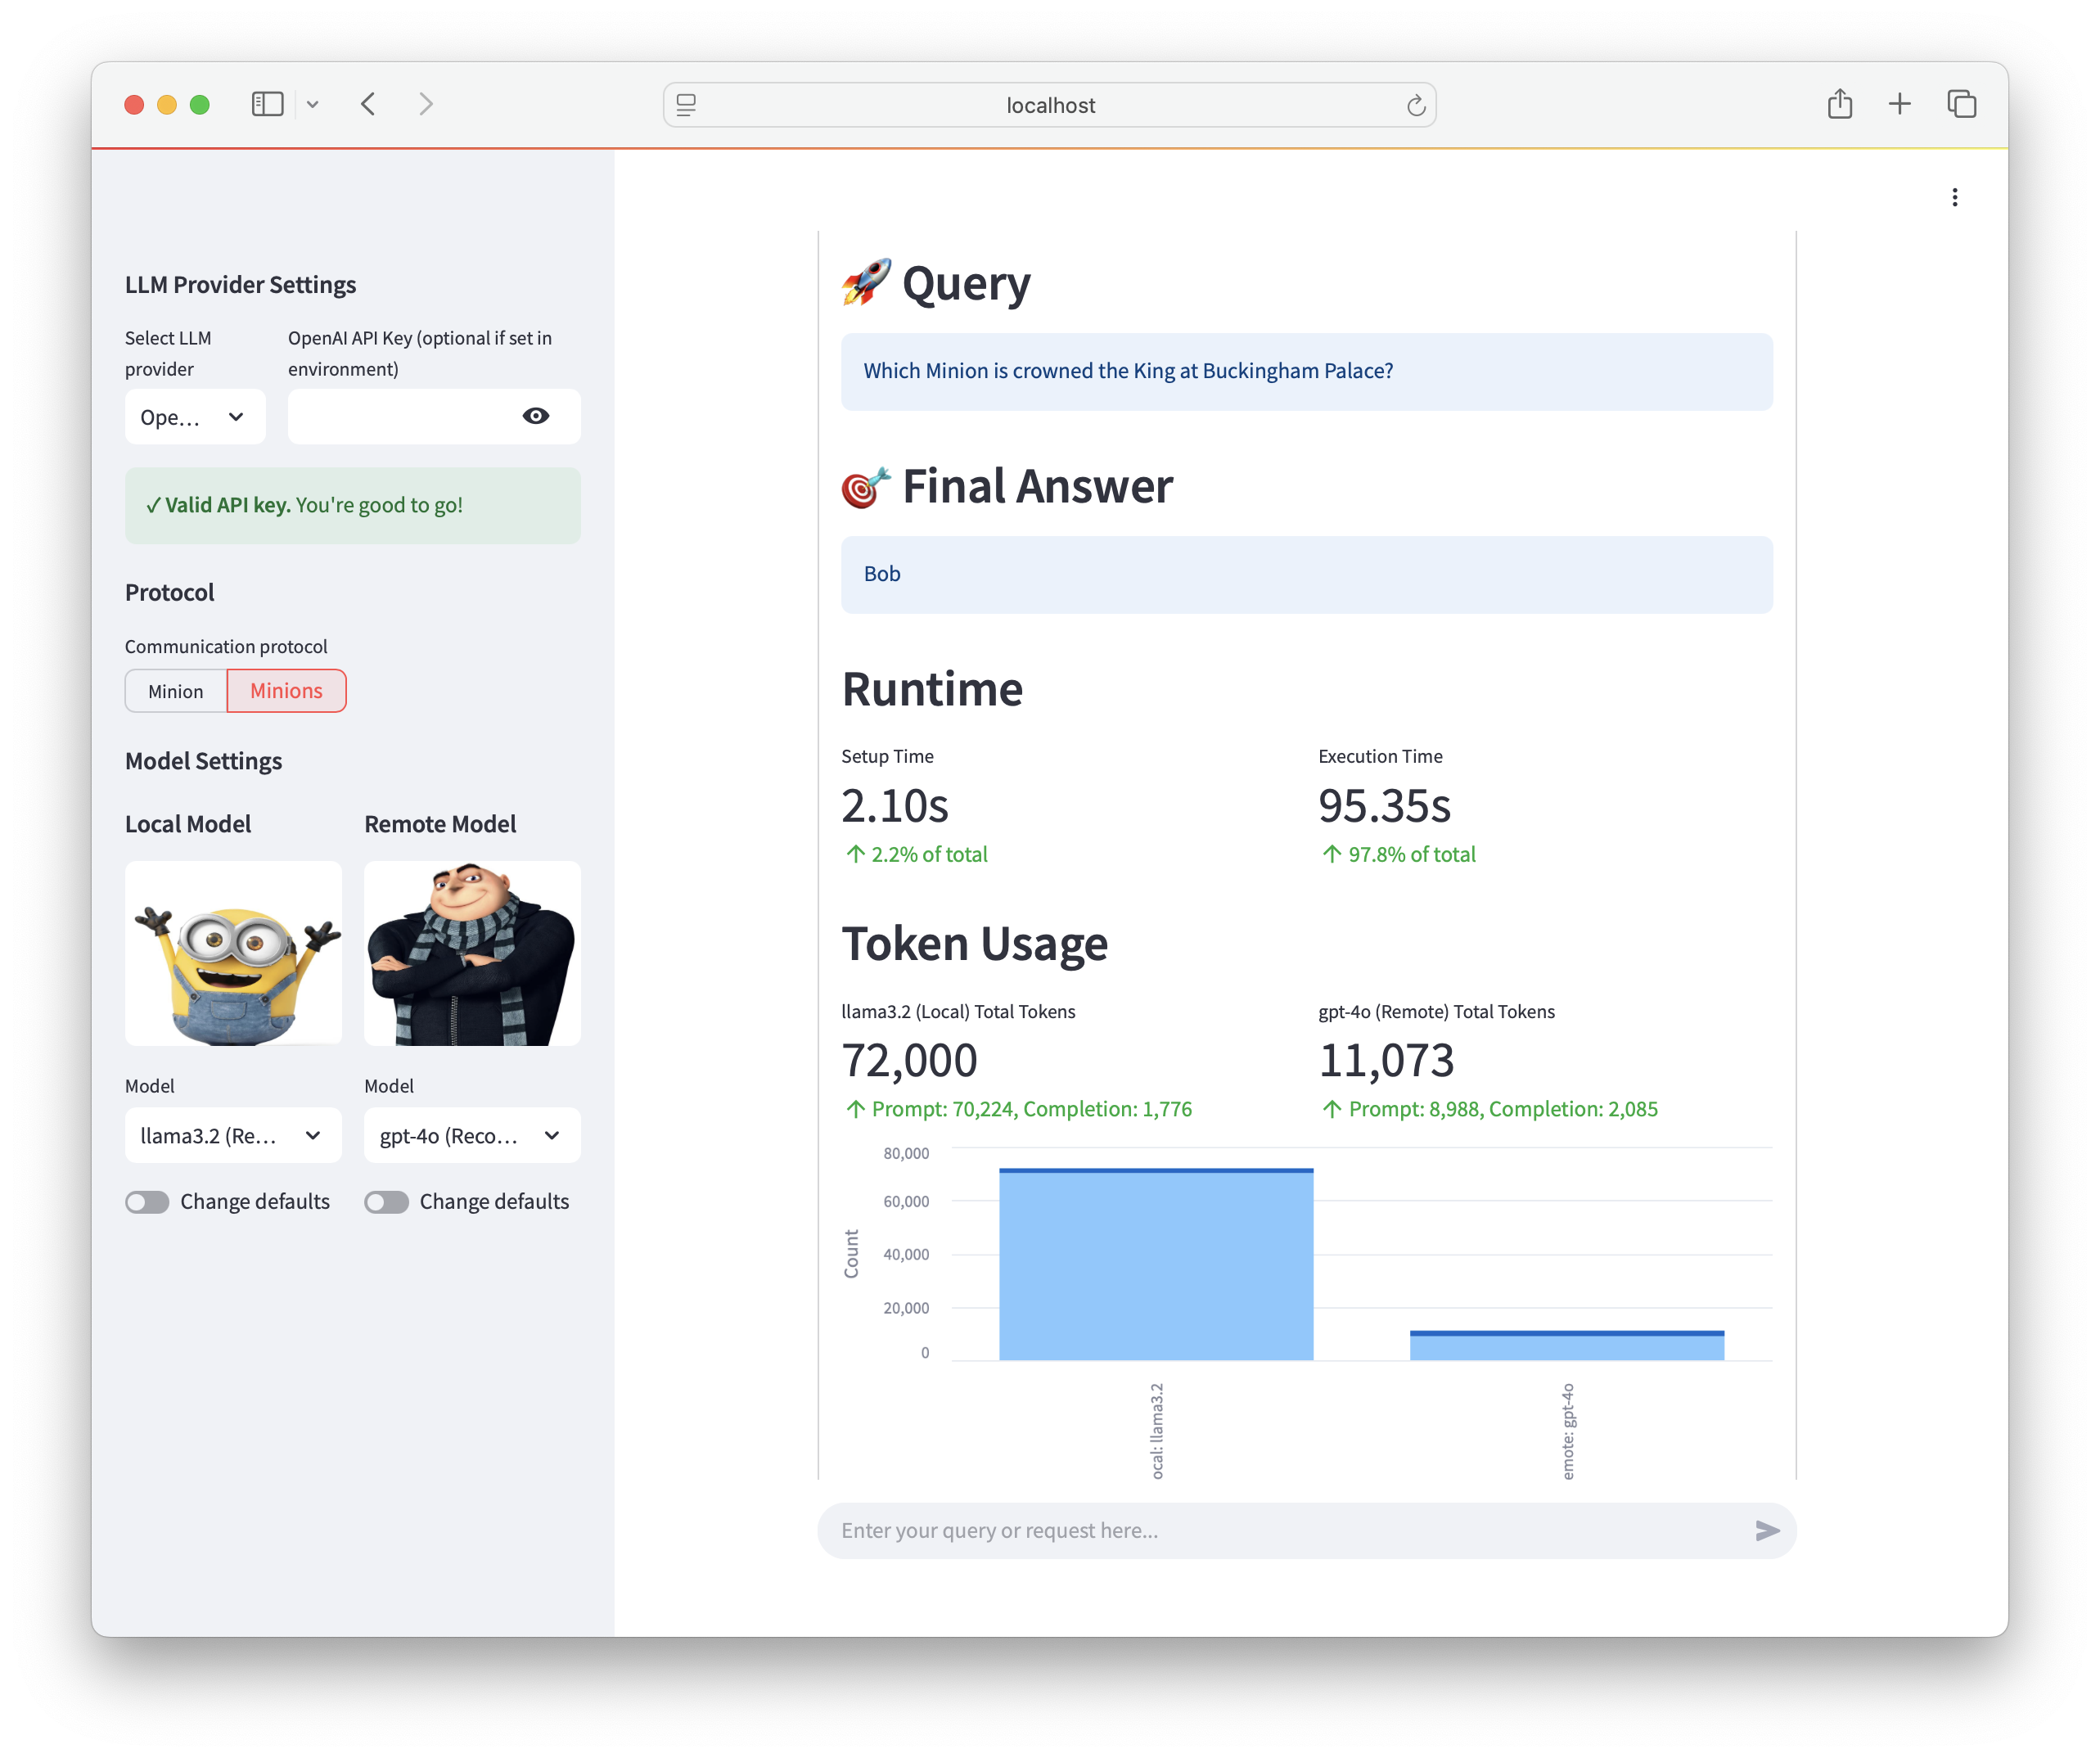This screenshot has width=2100, height=1758.
Task: Open the three-dot app menu
Action: tap(1954, 197)
